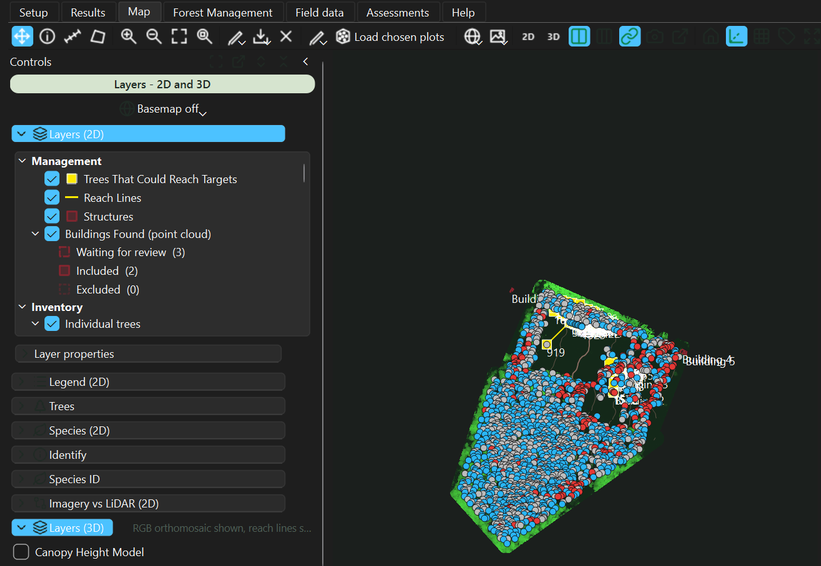The height and width of the screenshot is (566, 821).
Task: Select the polygon area tool
Action: [x=98, y=37]
